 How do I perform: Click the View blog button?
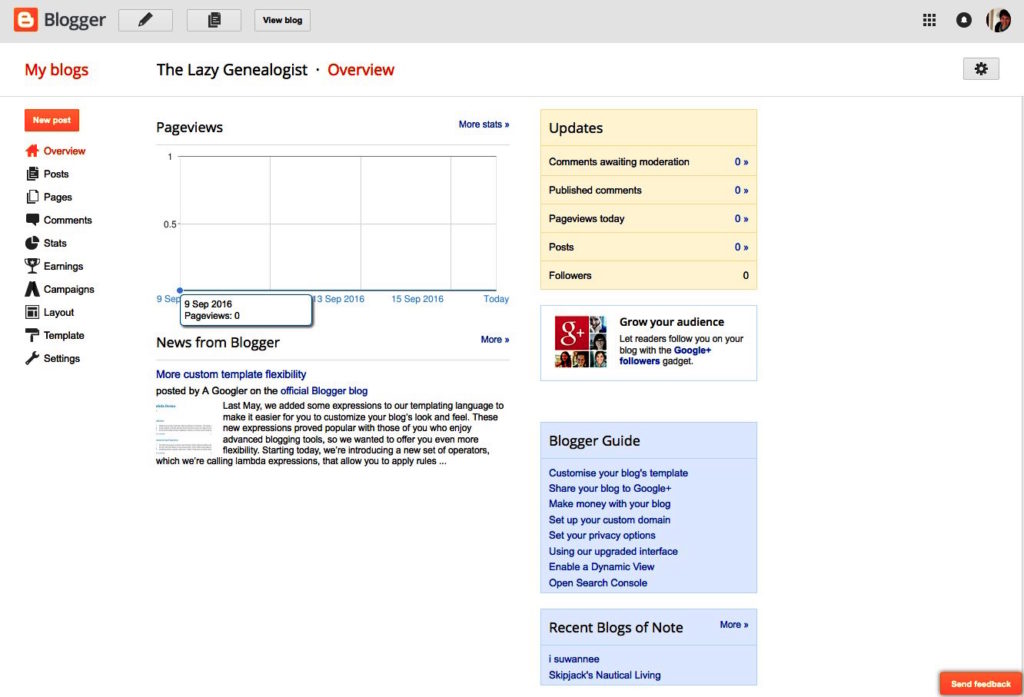click(x=282, y=20)
